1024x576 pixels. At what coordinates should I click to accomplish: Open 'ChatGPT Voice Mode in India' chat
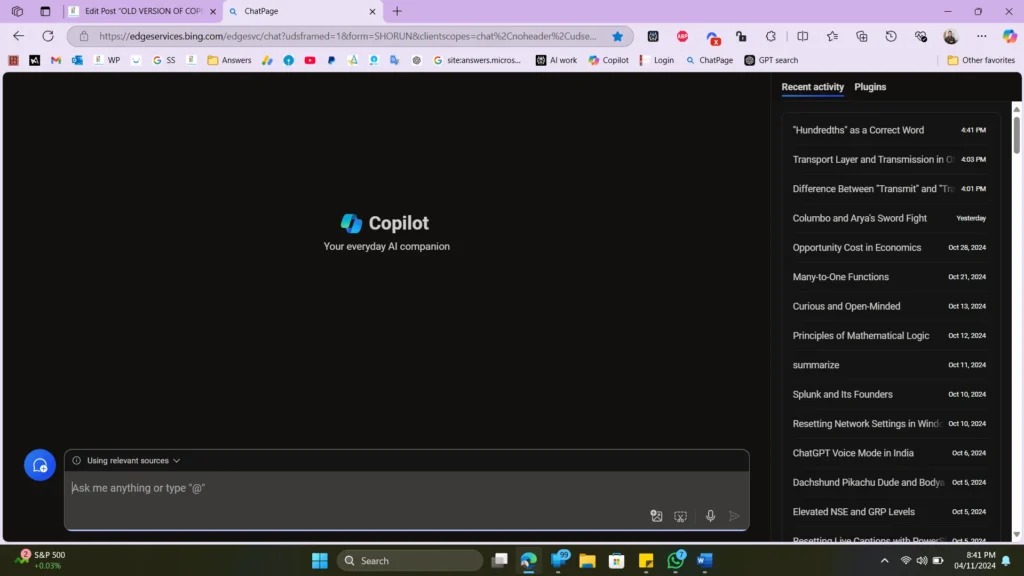(889, 453)
